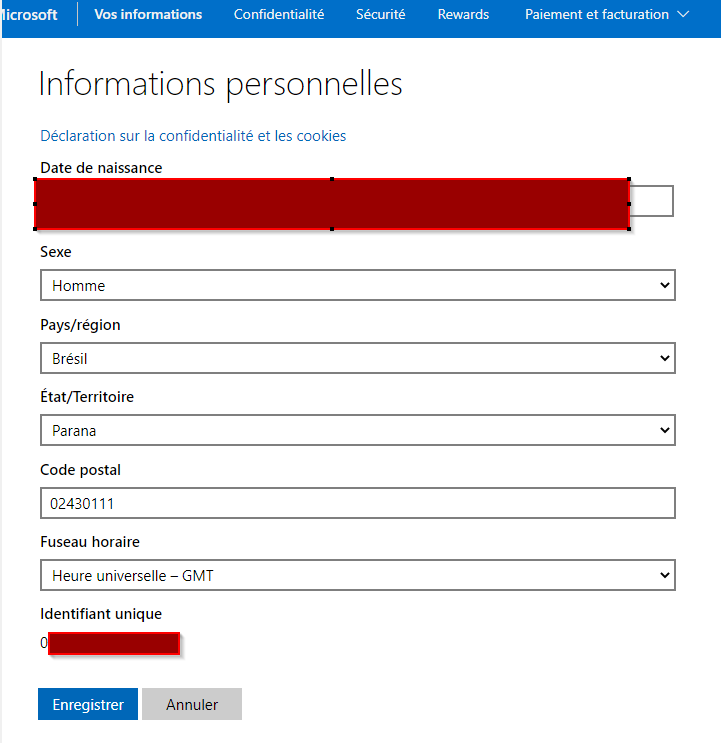Go to the Sécurité section
This screenshot has width=721, height=743.
tap(381, 15)
